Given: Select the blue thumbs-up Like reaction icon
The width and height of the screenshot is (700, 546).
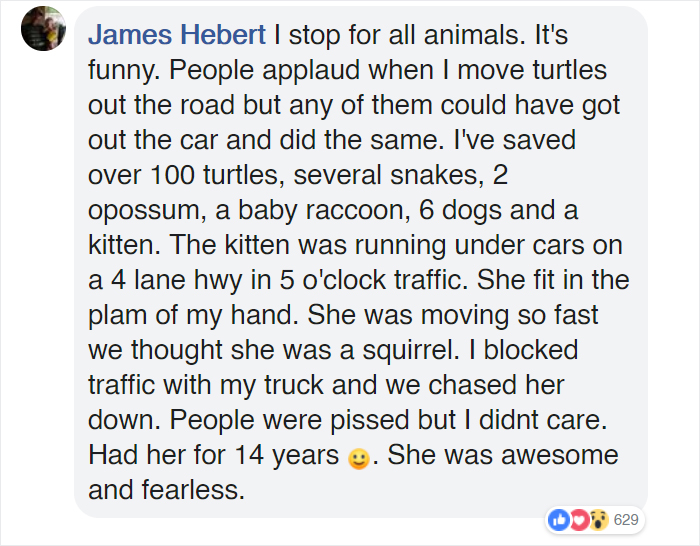Looking at the screenshot, I should (558, 520).
